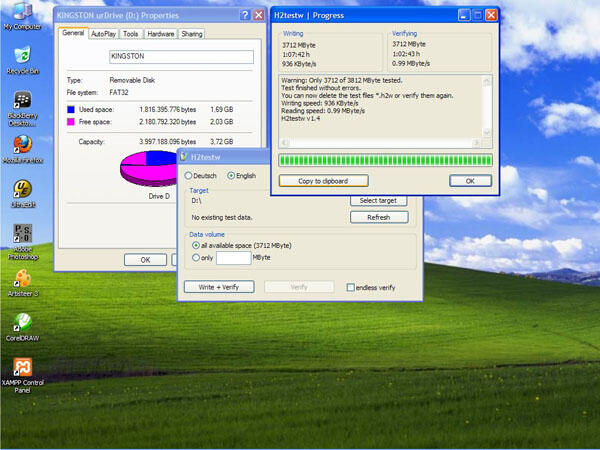The height and width of the screenshot is (450, 600).
Task: Switch to the General tab
Action: 73,33
